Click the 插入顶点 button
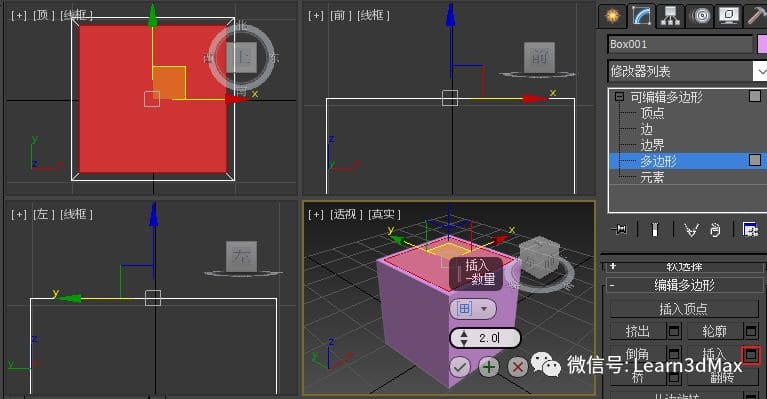Screen dimensions: 767x399 [683, 309]
